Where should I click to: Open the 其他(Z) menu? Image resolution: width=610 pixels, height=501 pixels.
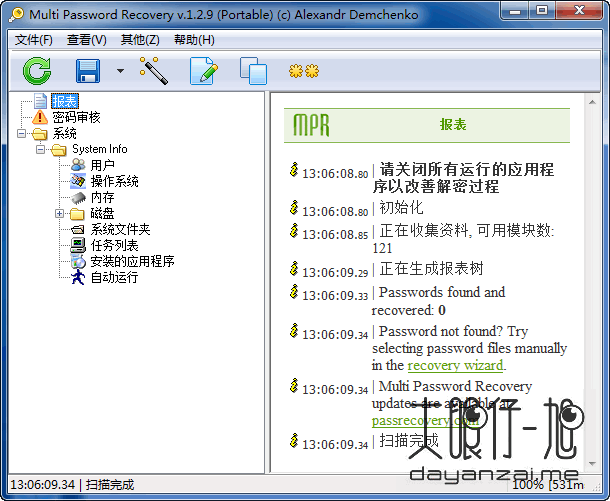tap(140, 40)
